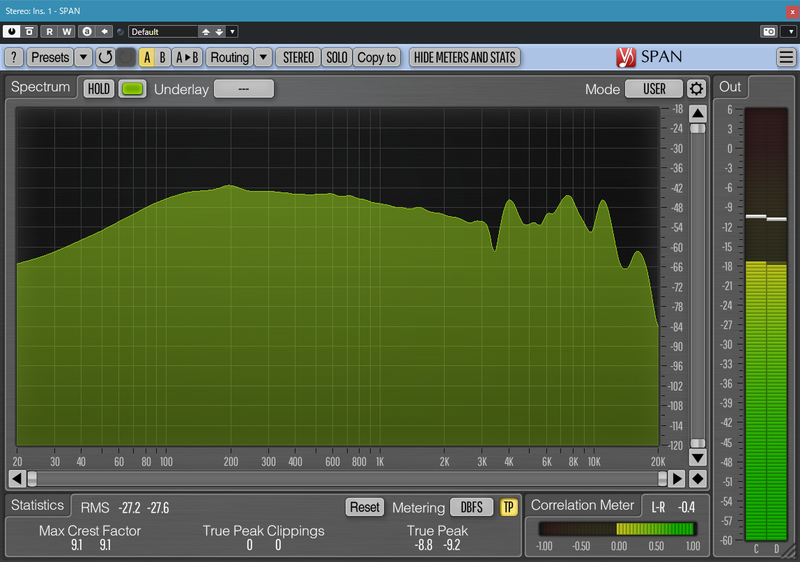Click the vertical range scroll up arrow
Screen dimensions: 800x562
click(697, 113)
